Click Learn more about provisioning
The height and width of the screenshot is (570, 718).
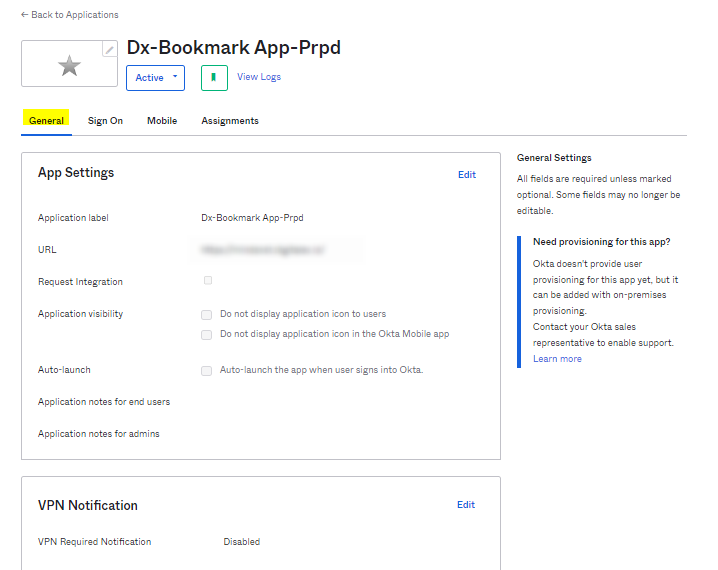coord(557,359)
